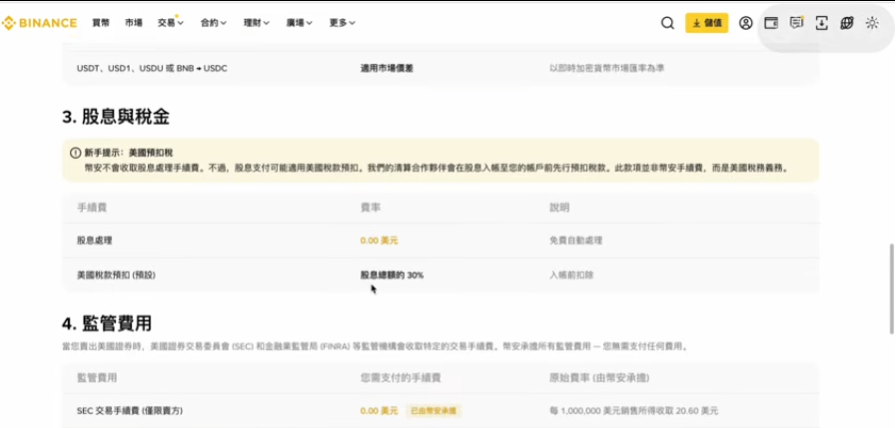Click the yellow 儲值 deposit button
The height and width of the screenshot is (428, 896).
point(707,23)
